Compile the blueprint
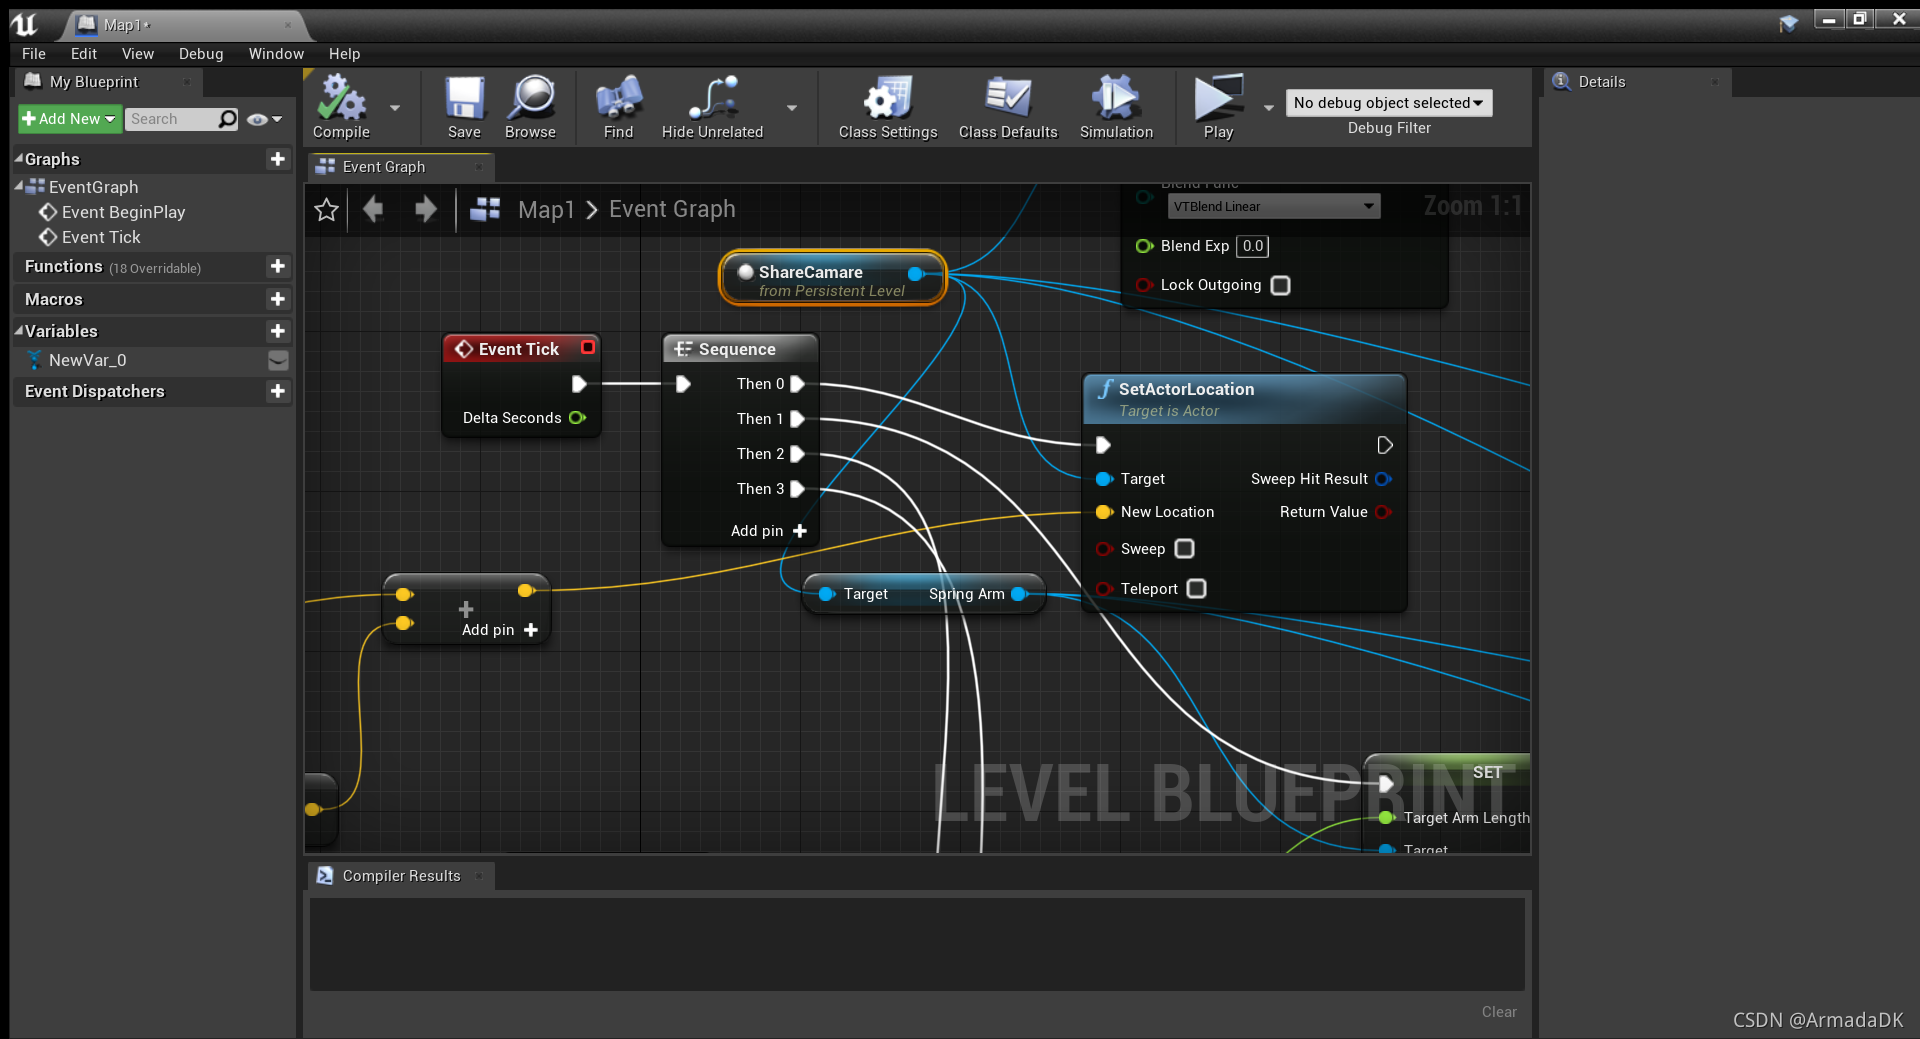 341,107
